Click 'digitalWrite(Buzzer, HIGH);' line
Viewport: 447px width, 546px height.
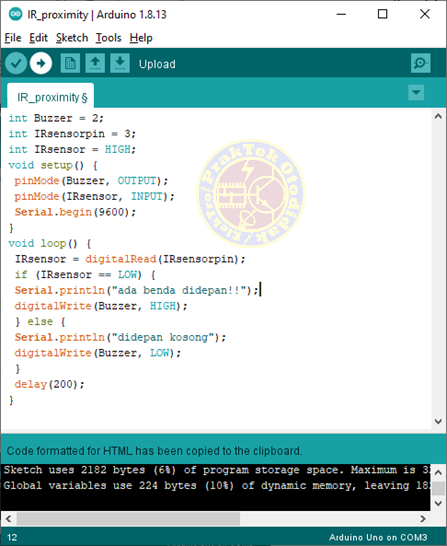pyautogui.click(x=101, y=306)
